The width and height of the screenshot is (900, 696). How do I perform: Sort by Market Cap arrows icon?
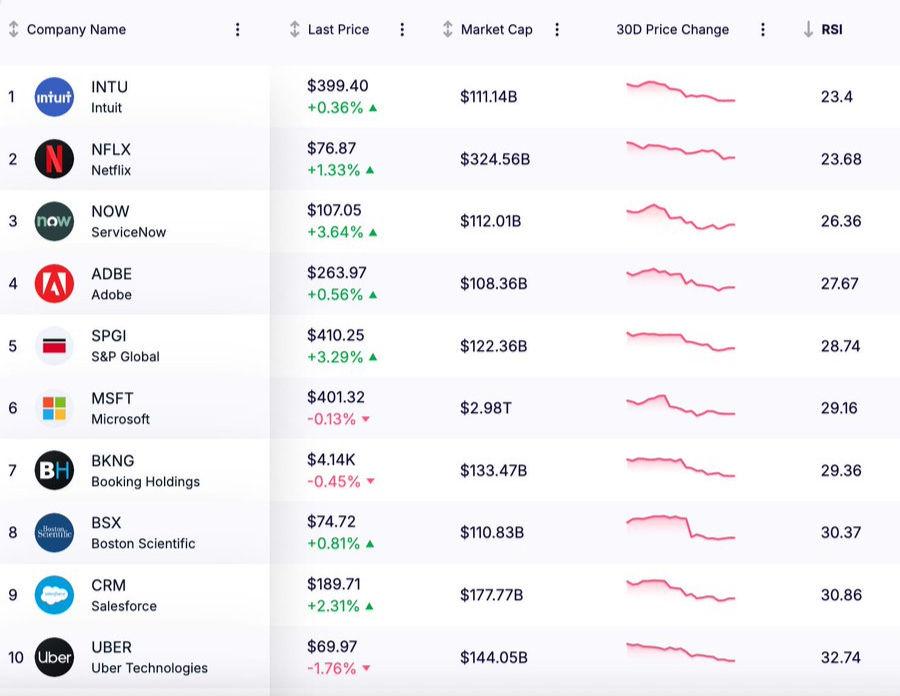(x=448, y=29)
